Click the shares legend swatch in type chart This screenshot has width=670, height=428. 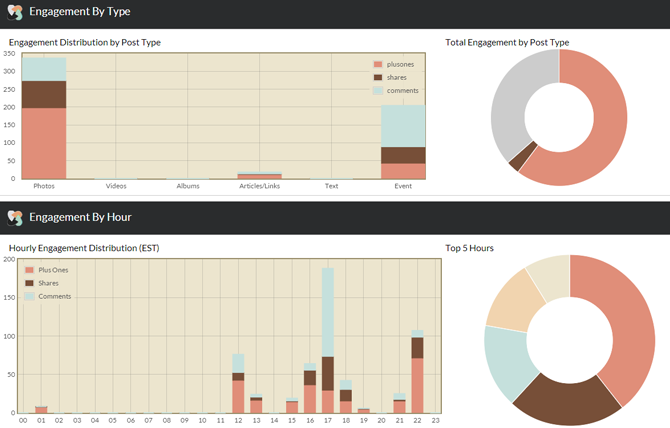[x=378, y=77]
